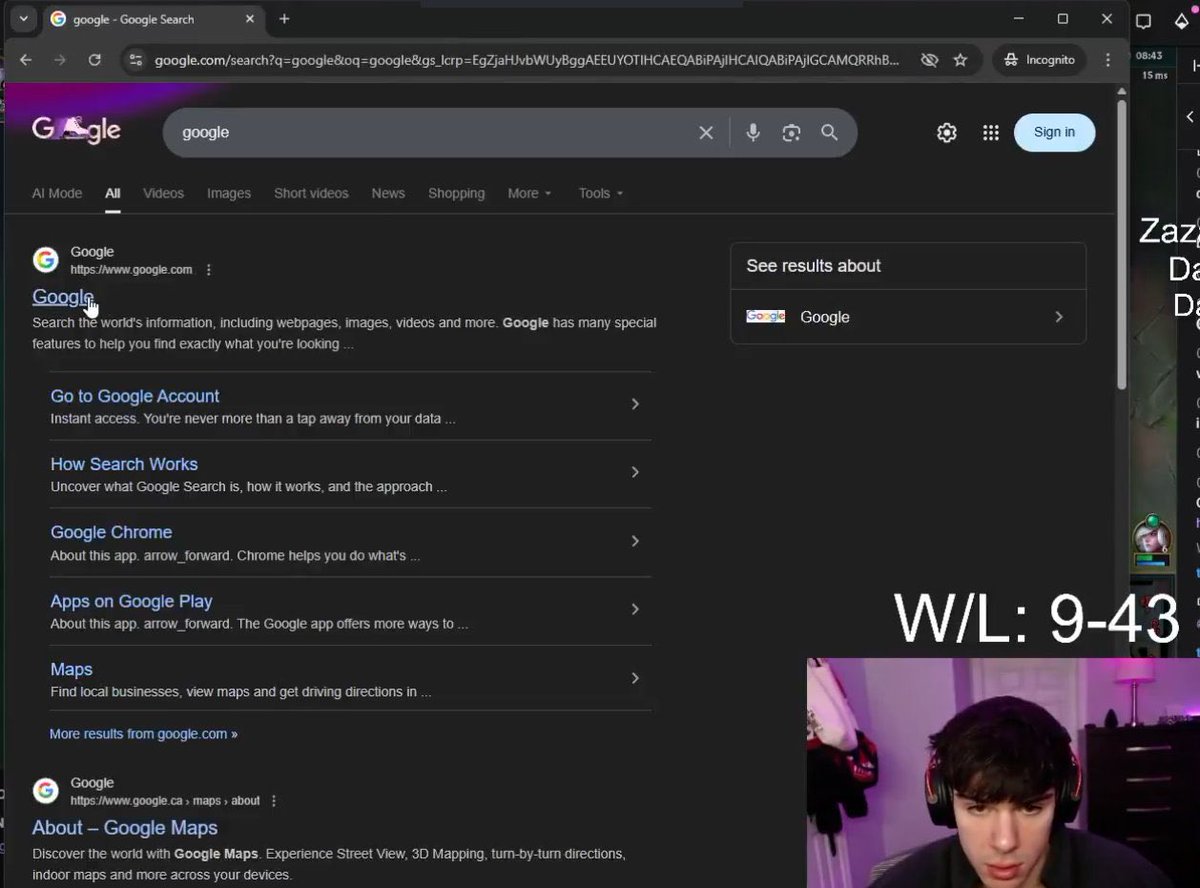This screenshot has height=888, width=1200.
Task: Open Apps on Google Play link
Action: coord(131,601)
